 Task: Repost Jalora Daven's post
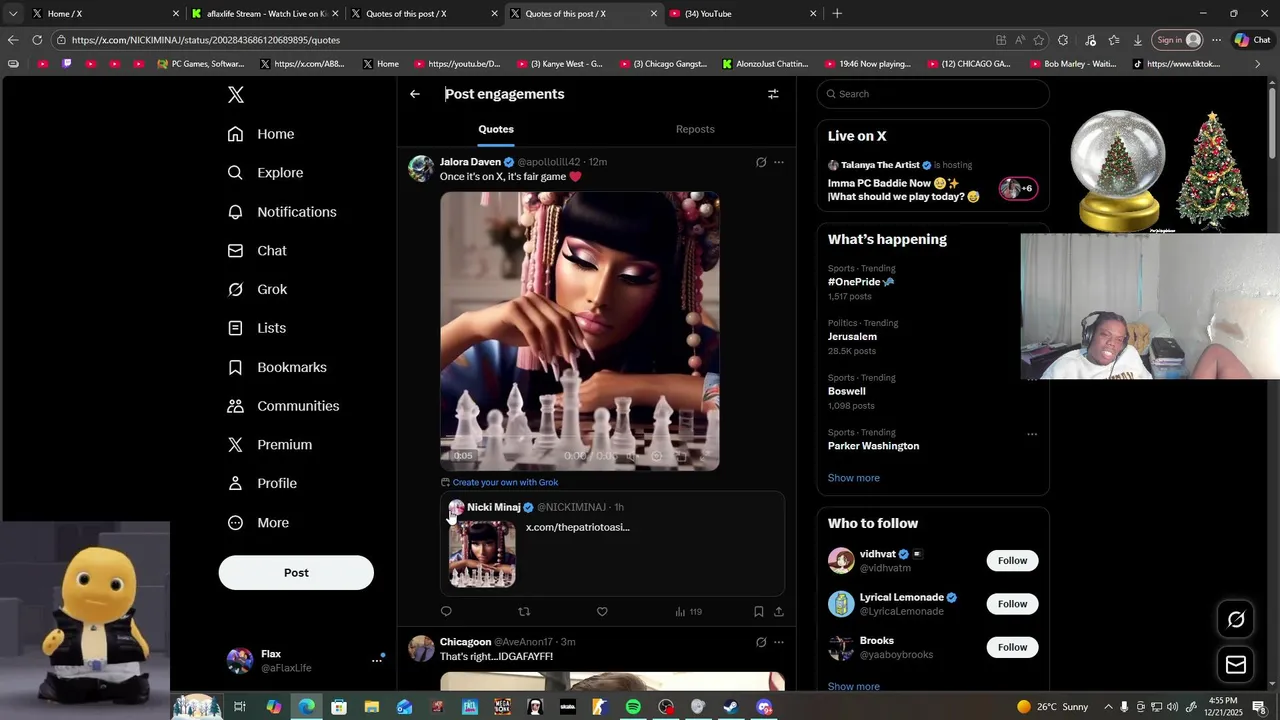point(524,612)
